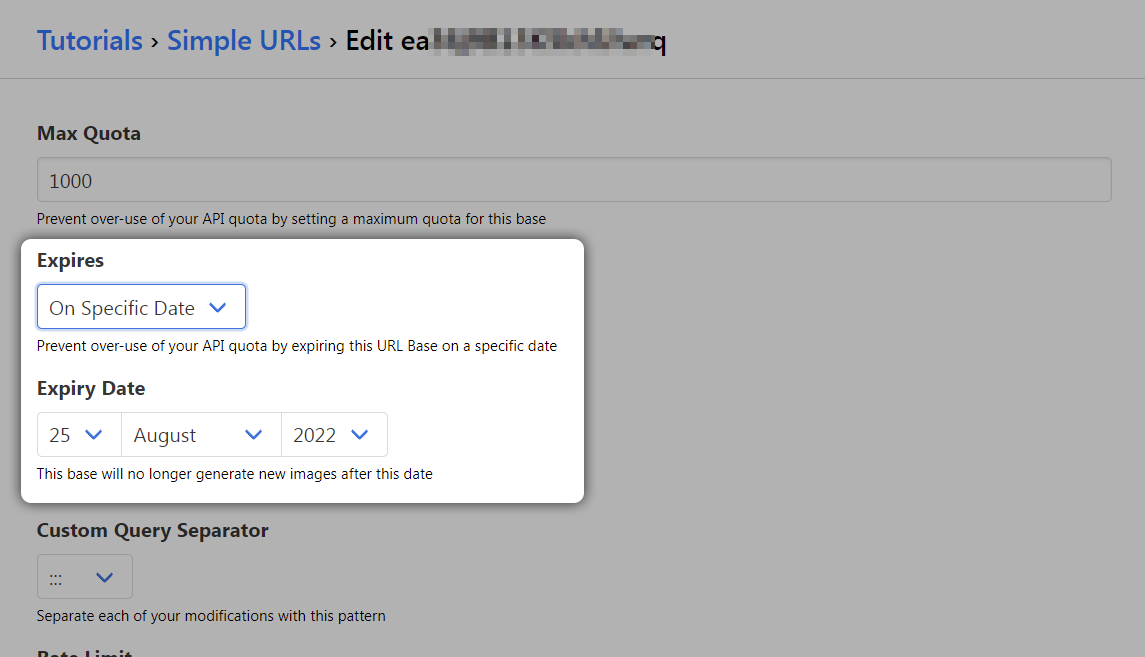Click the chevron beside August
The height and width of the screenshot is (657, 1145).
[254, 435]
